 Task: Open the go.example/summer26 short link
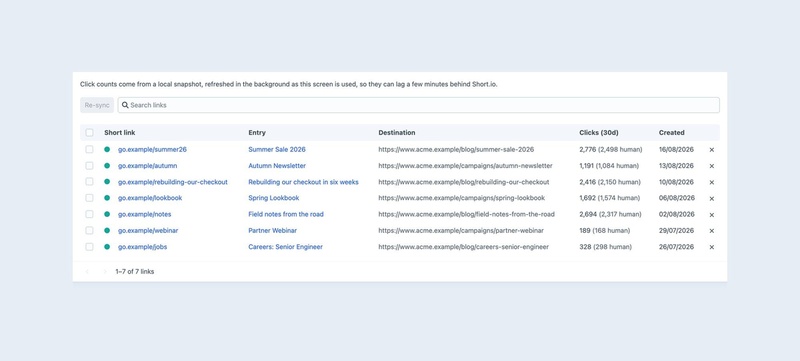[x=152, y=149]
